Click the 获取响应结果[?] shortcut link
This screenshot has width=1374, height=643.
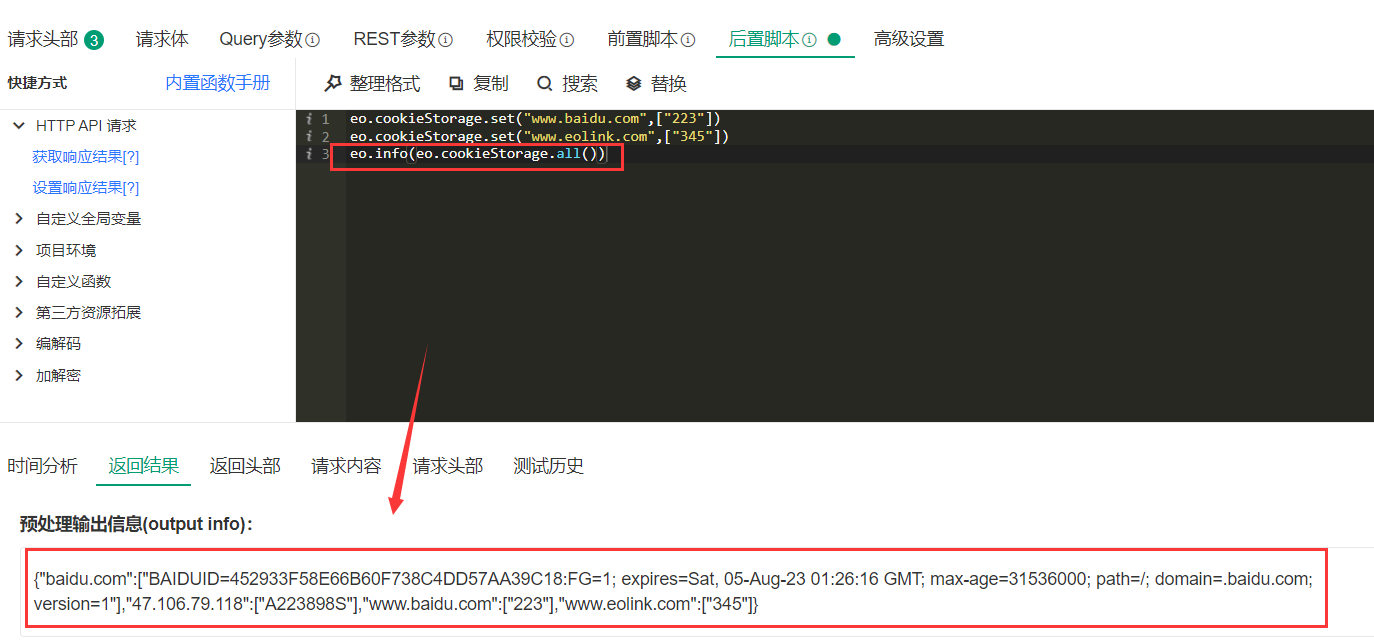point(86,157)
